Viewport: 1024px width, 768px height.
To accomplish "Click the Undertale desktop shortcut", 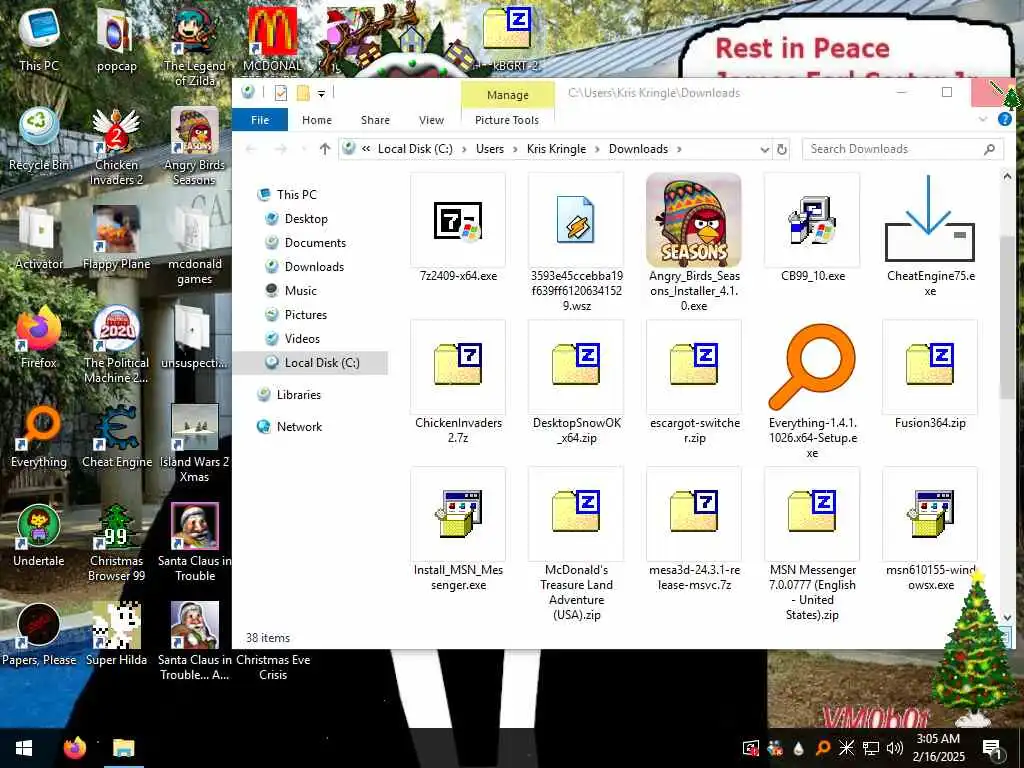I will pos(39,536).
